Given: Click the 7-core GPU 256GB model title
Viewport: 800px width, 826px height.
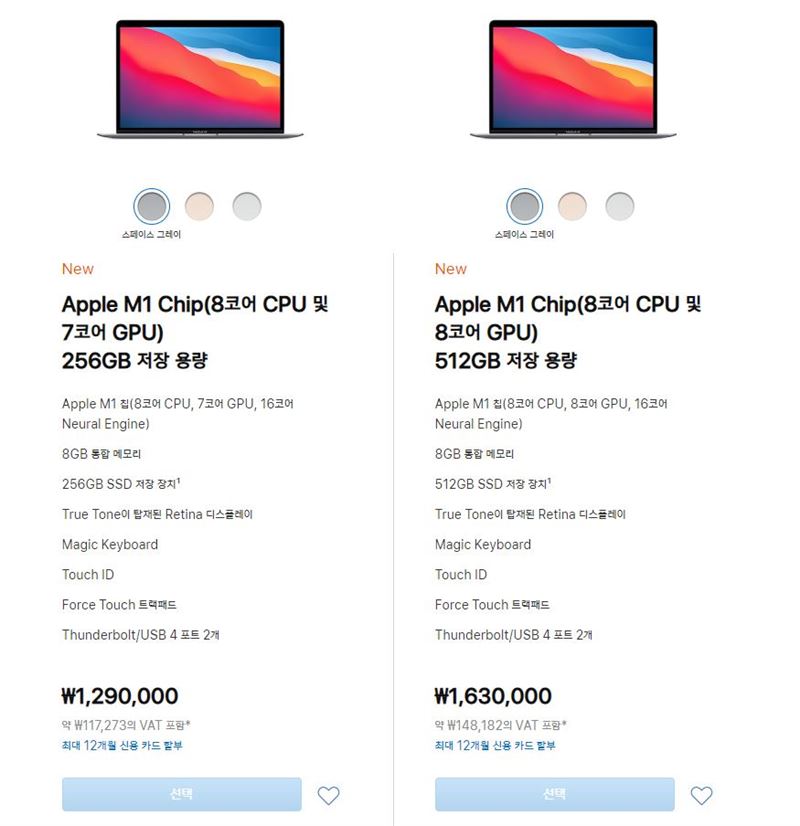Looking at the screenshot, I should coord(195,332).
